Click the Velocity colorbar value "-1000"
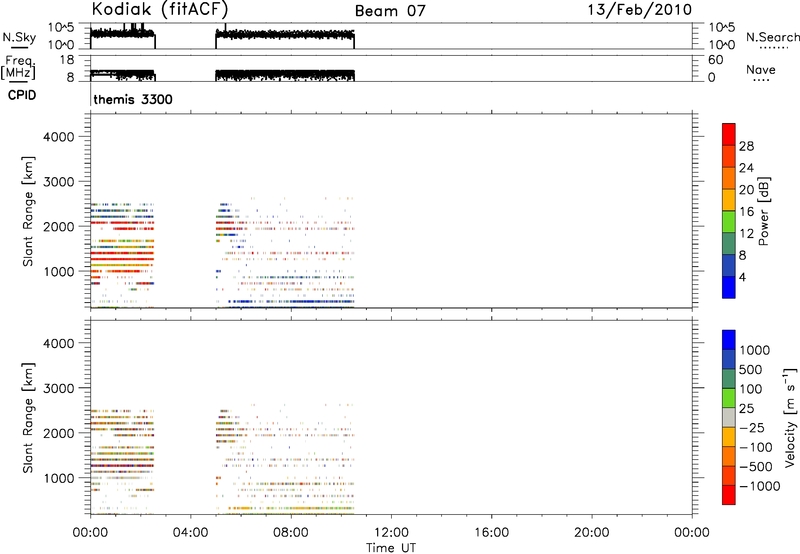This screenshot has width=800, height=554. pos(759,486)
